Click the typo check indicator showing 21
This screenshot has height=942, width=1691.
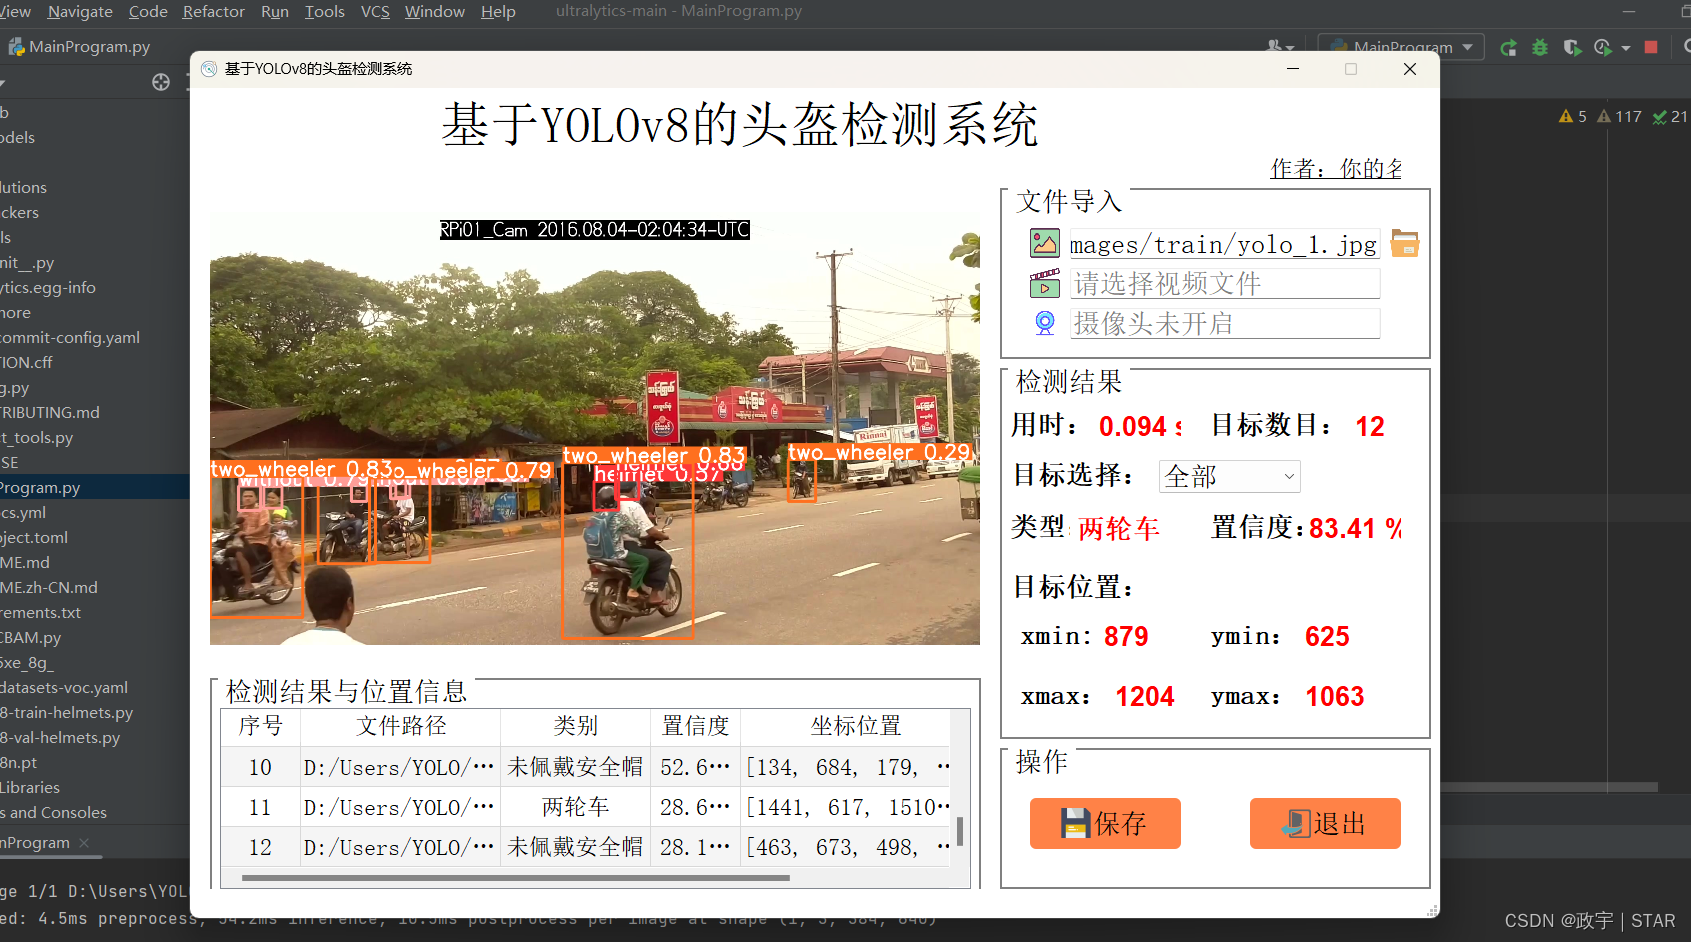point(1670,116)
